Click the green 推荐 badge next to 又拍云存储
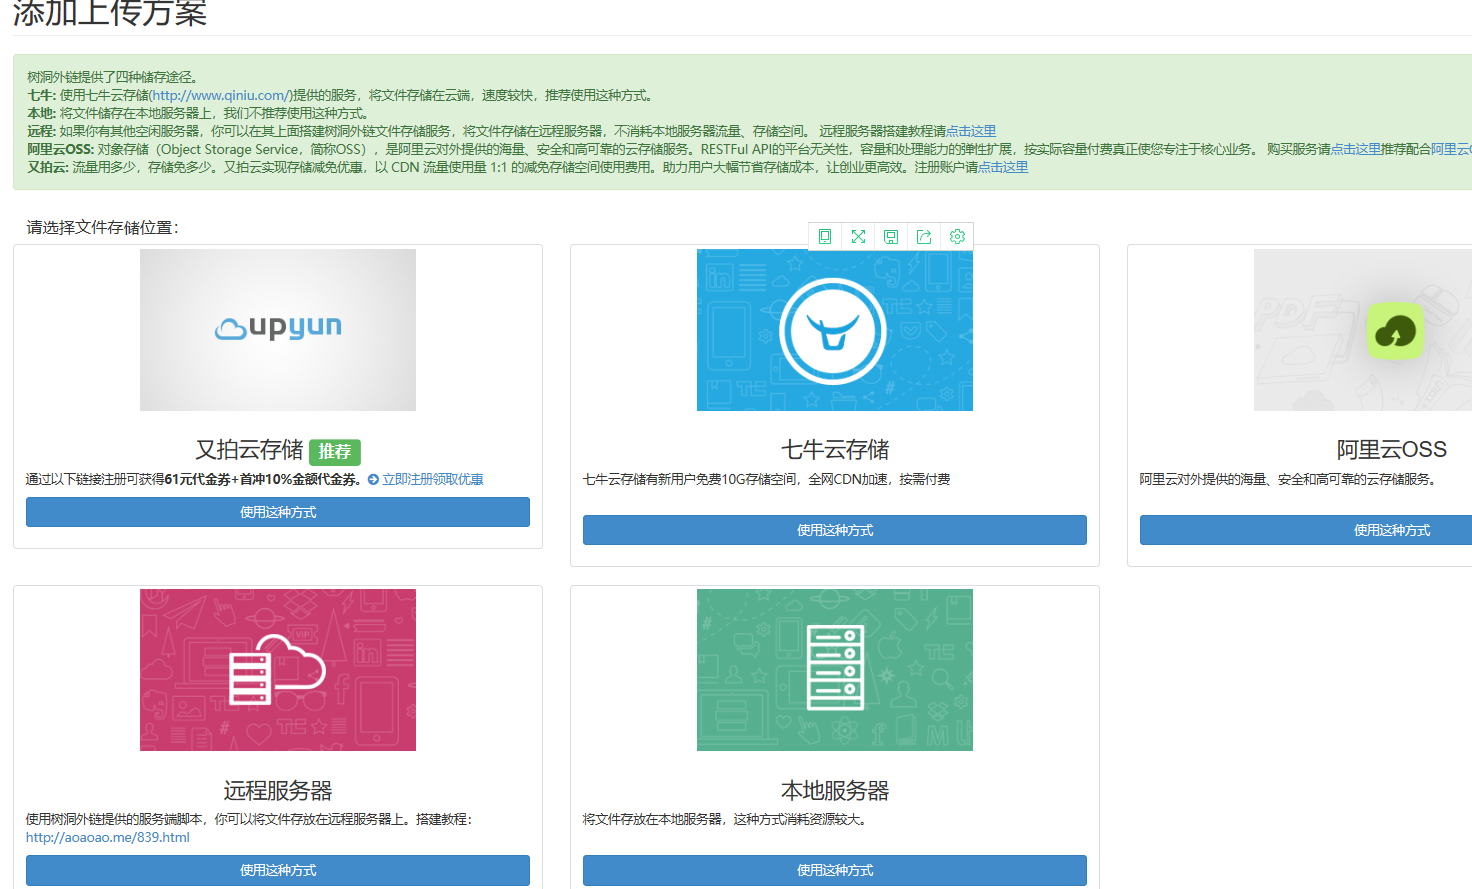The width and height of the screenshot is (1472, 889). point(335,452)
